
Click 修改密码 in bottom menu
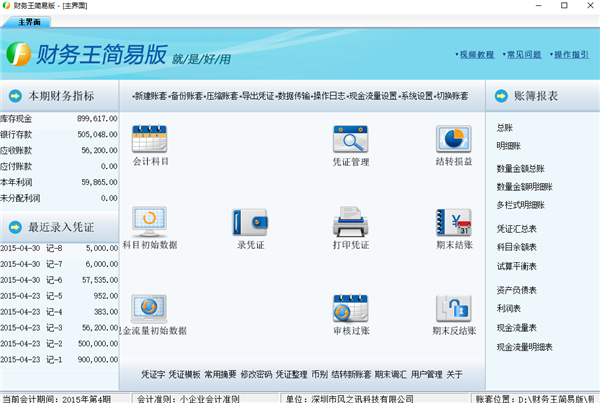coord(256,374)
